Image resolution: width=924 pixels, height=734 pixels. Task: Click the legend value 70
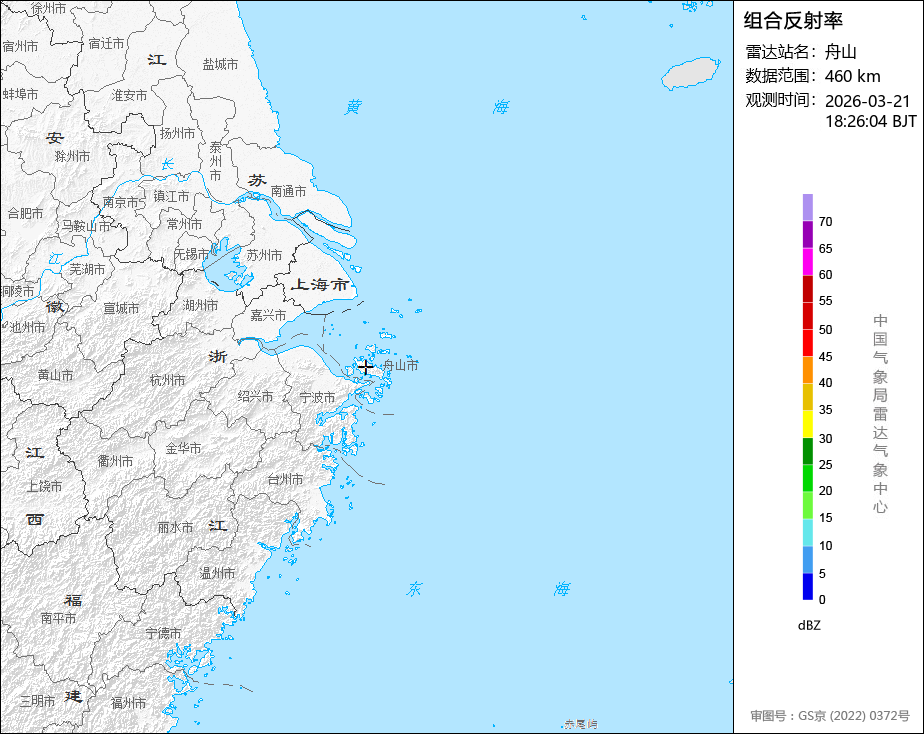(826, 222)
